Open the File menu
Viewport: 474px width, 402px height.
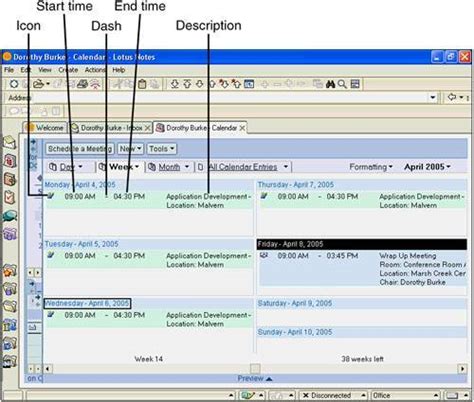coord(9,70)
